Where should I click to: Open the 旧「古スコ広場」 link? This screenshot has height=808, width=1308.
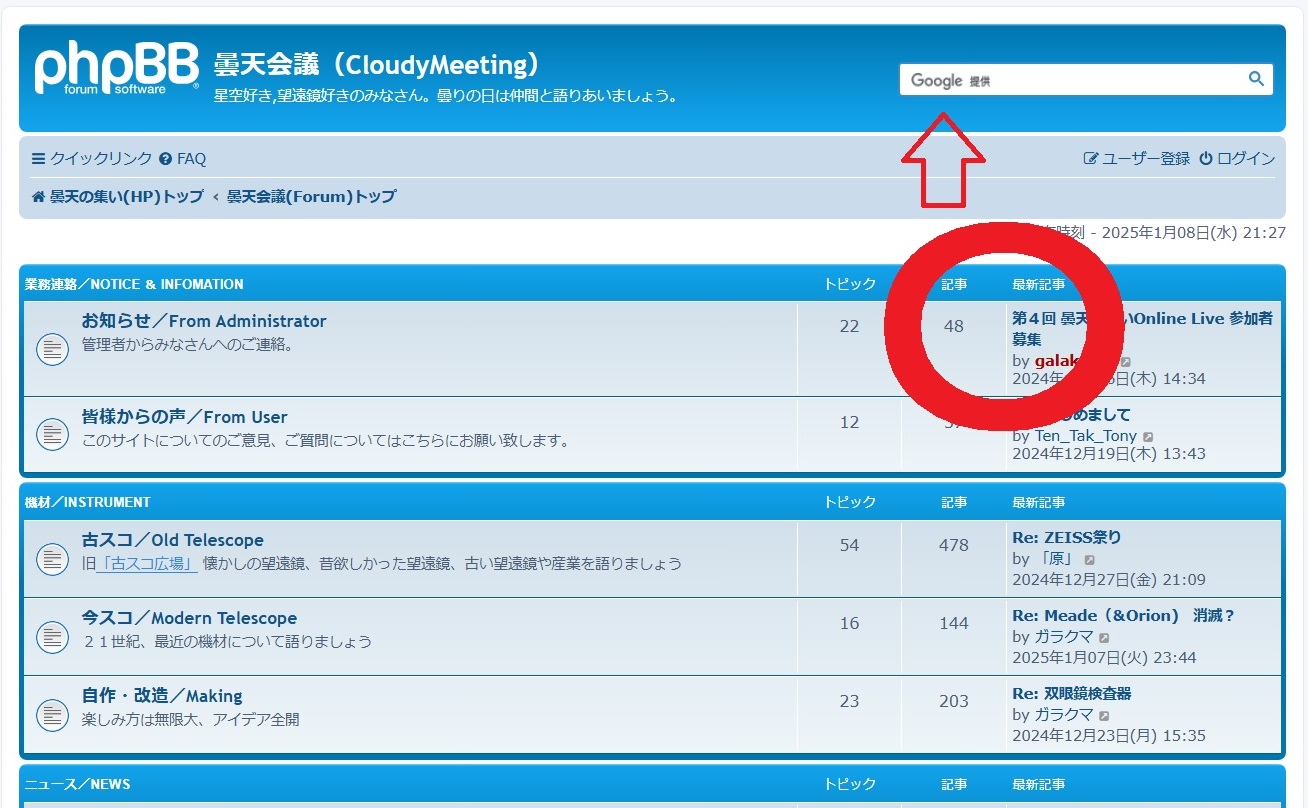(x=146, y=563)
